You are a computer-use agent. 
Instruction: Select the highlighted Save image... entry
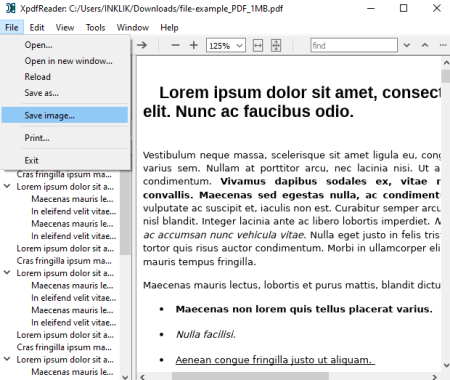pos(65,115)
